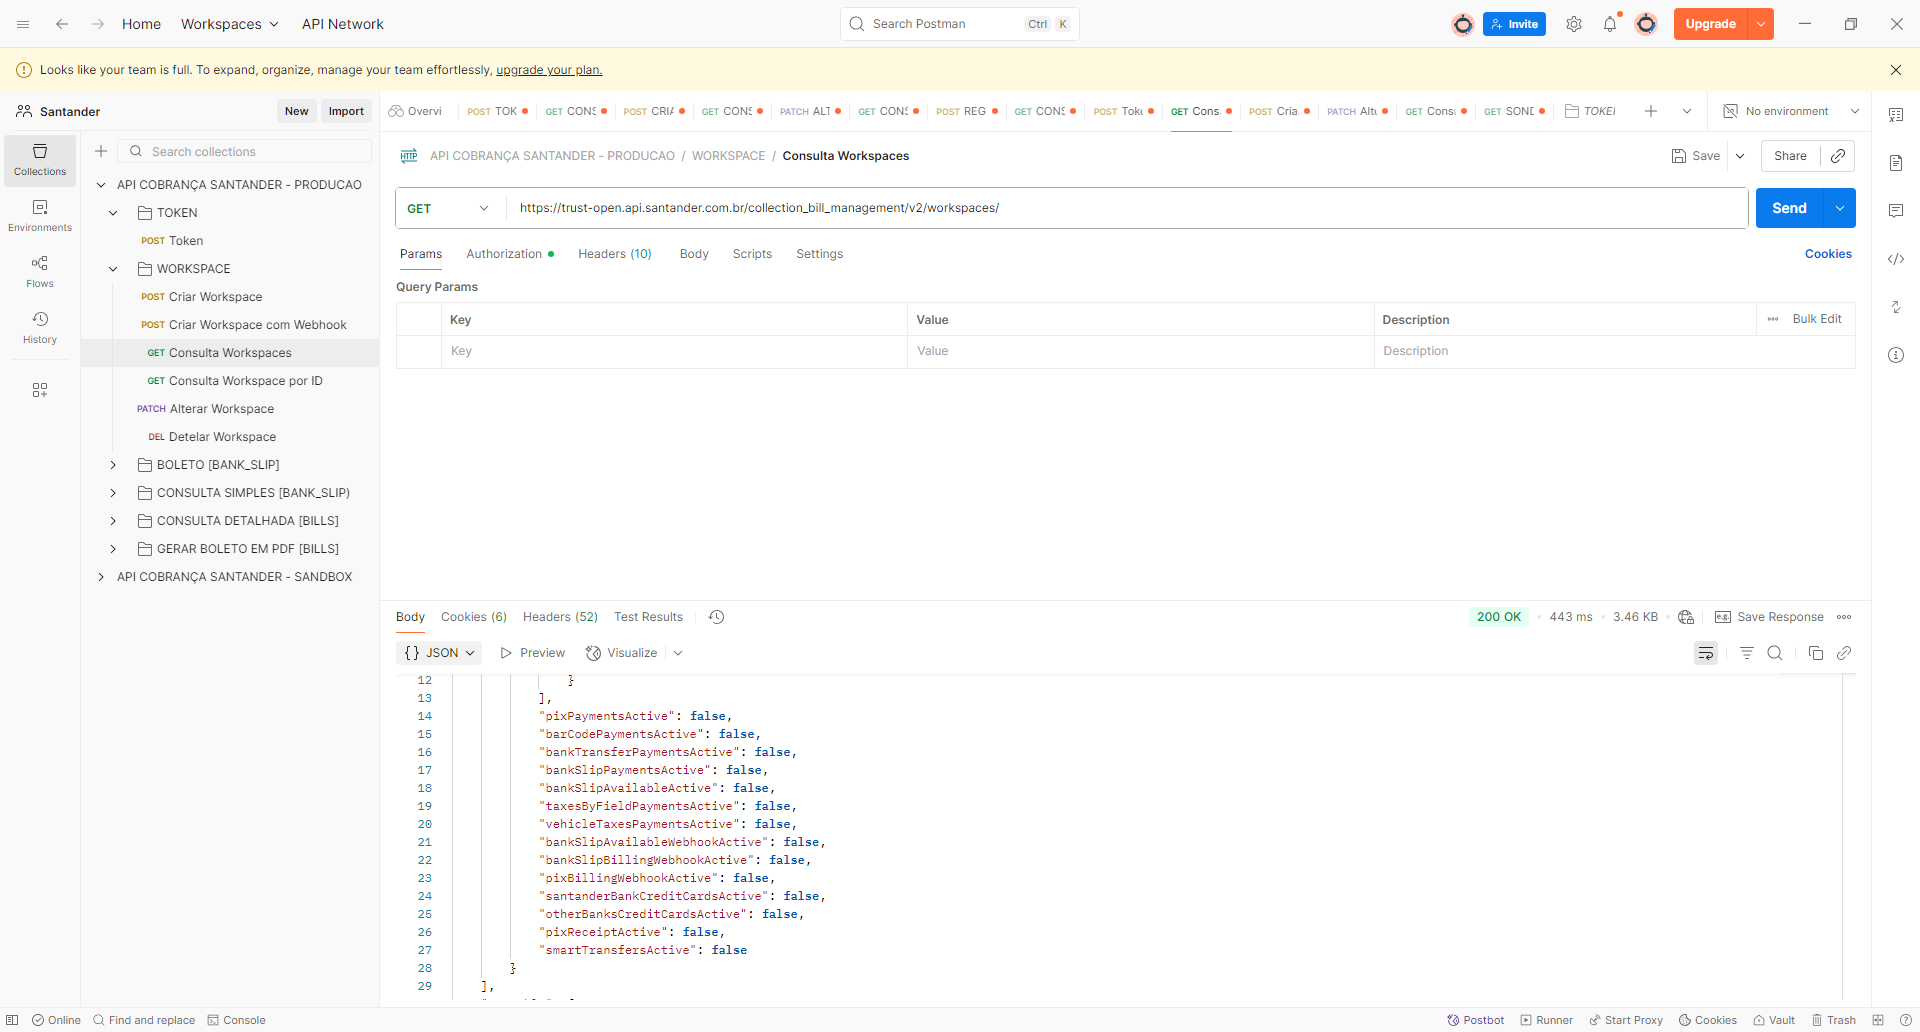Switch to the Authorization tab

(x=510, y=254)
